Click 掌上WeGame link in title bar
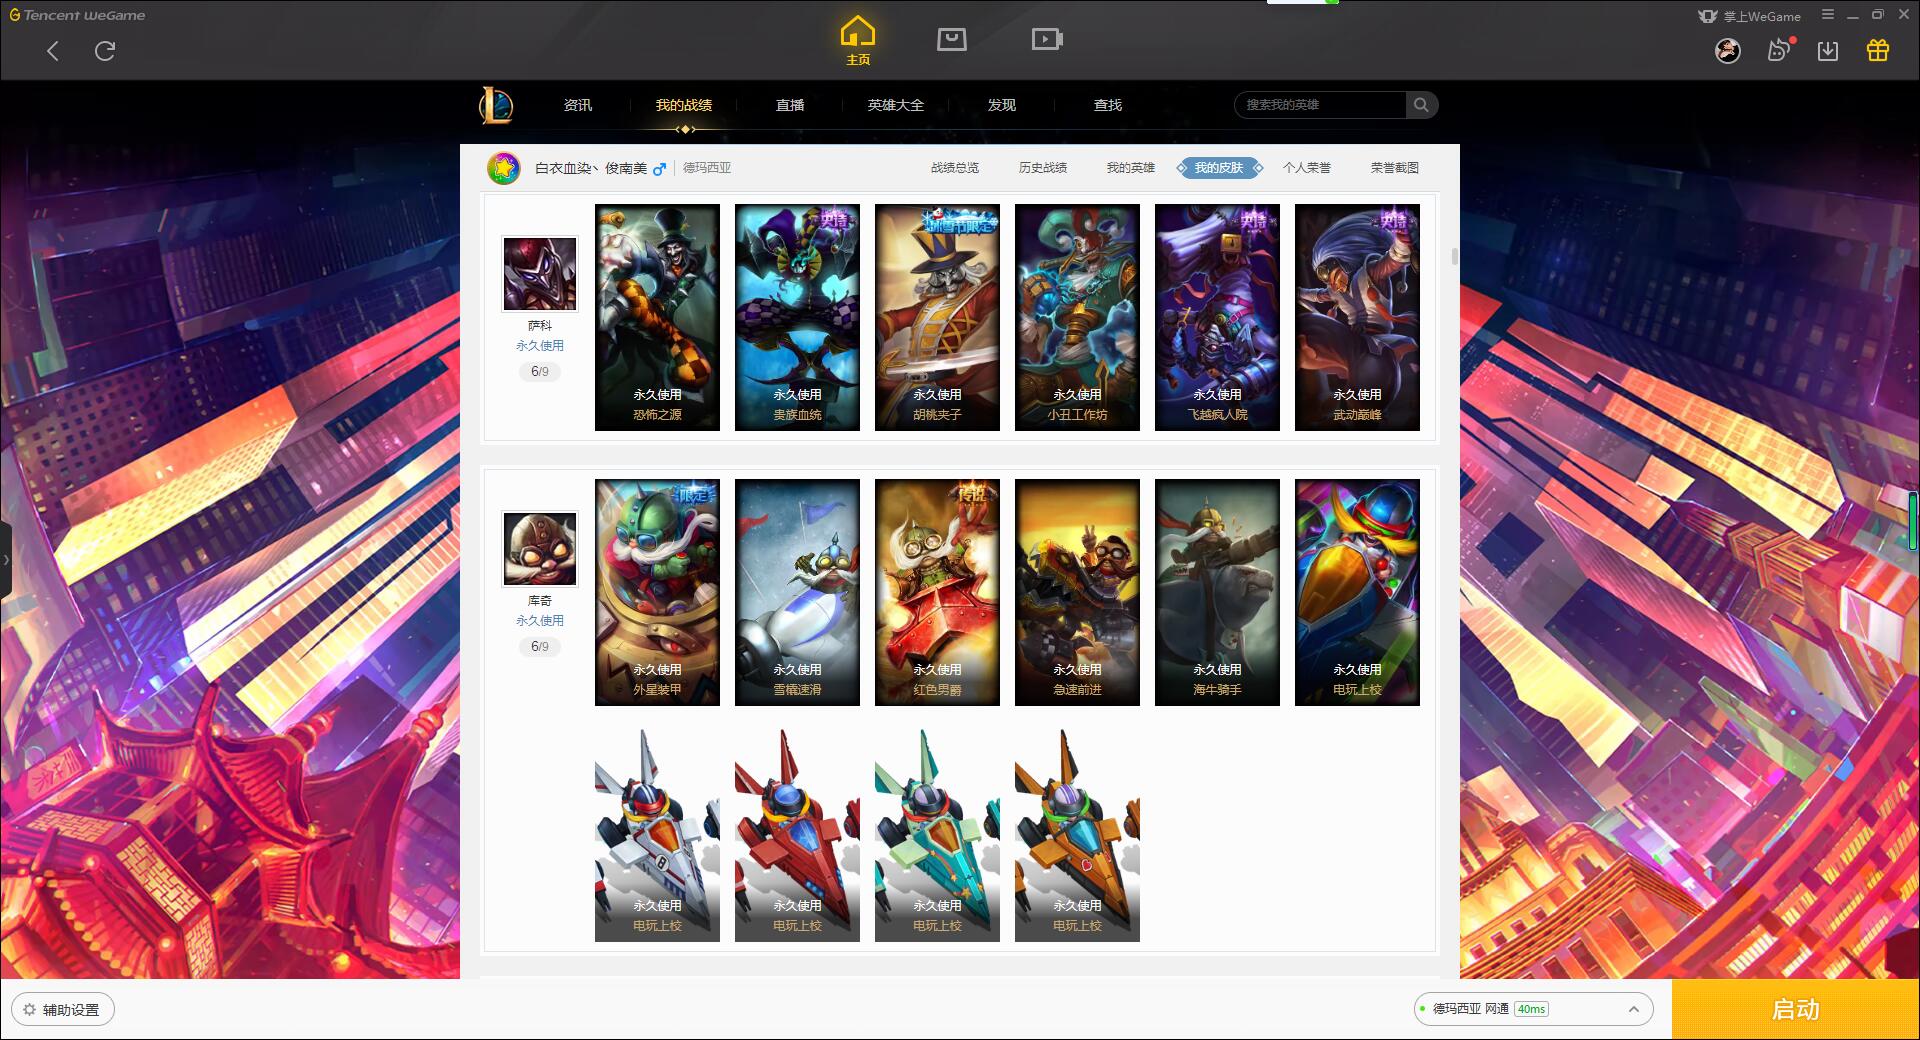Viewport: 1920px width, 1040px height. click(x=1750, y=16)
